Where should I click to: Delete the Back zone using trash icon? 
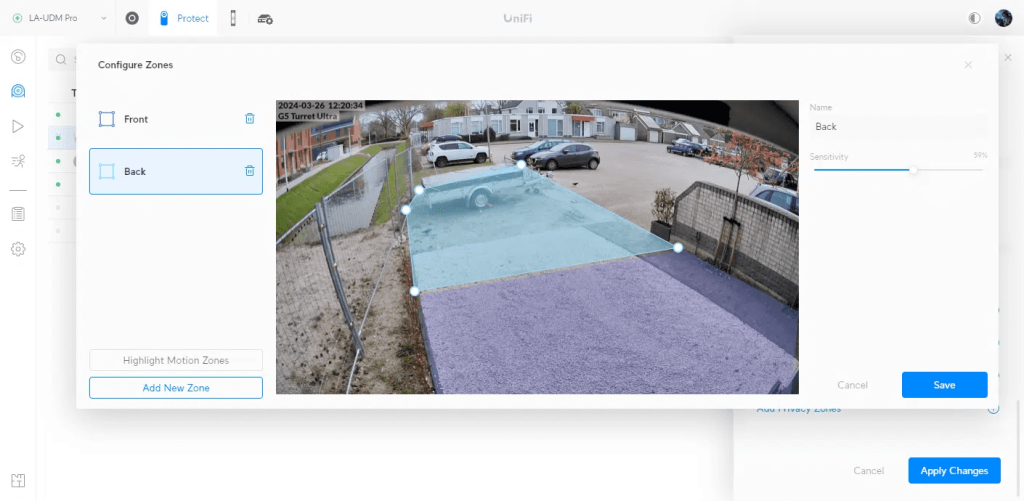point(250,171)
